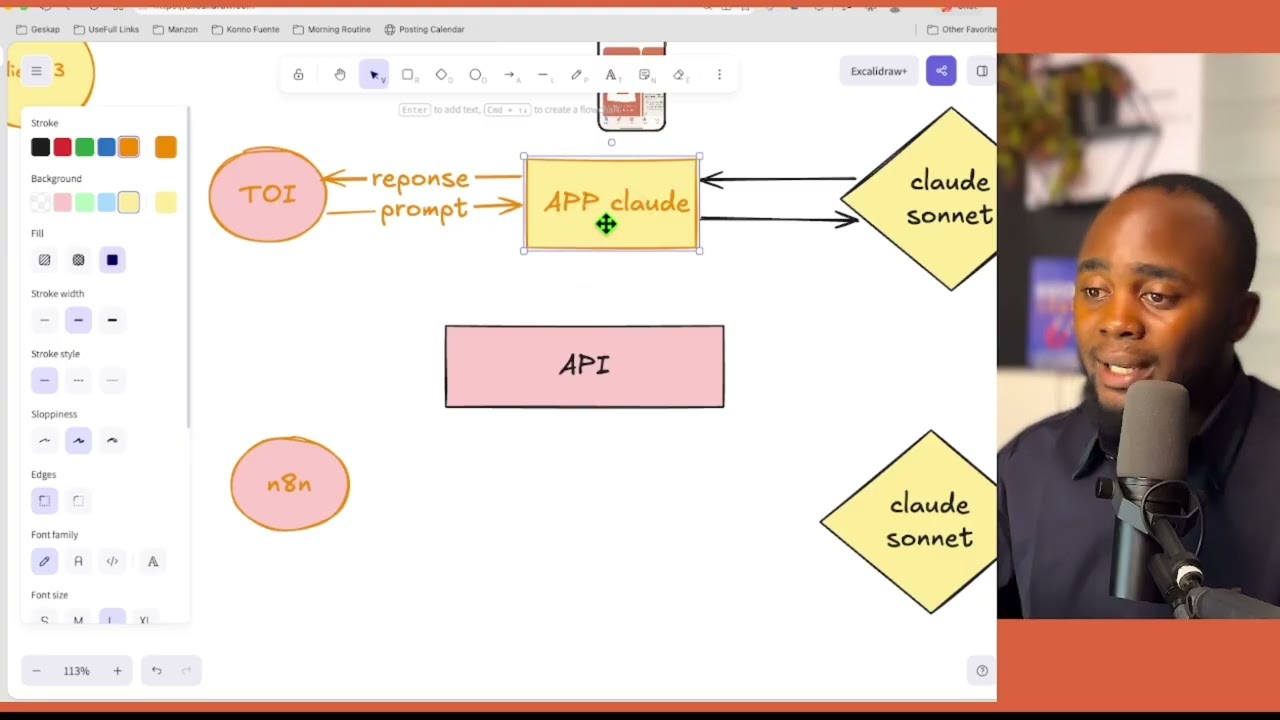Open the Other Favorites bookmarks folder

coord(961,29)
